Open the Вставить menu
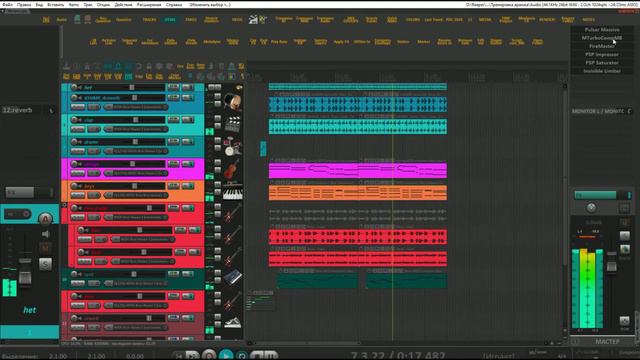The width and height of the screenshot is (640, 360). pos(56,4)
